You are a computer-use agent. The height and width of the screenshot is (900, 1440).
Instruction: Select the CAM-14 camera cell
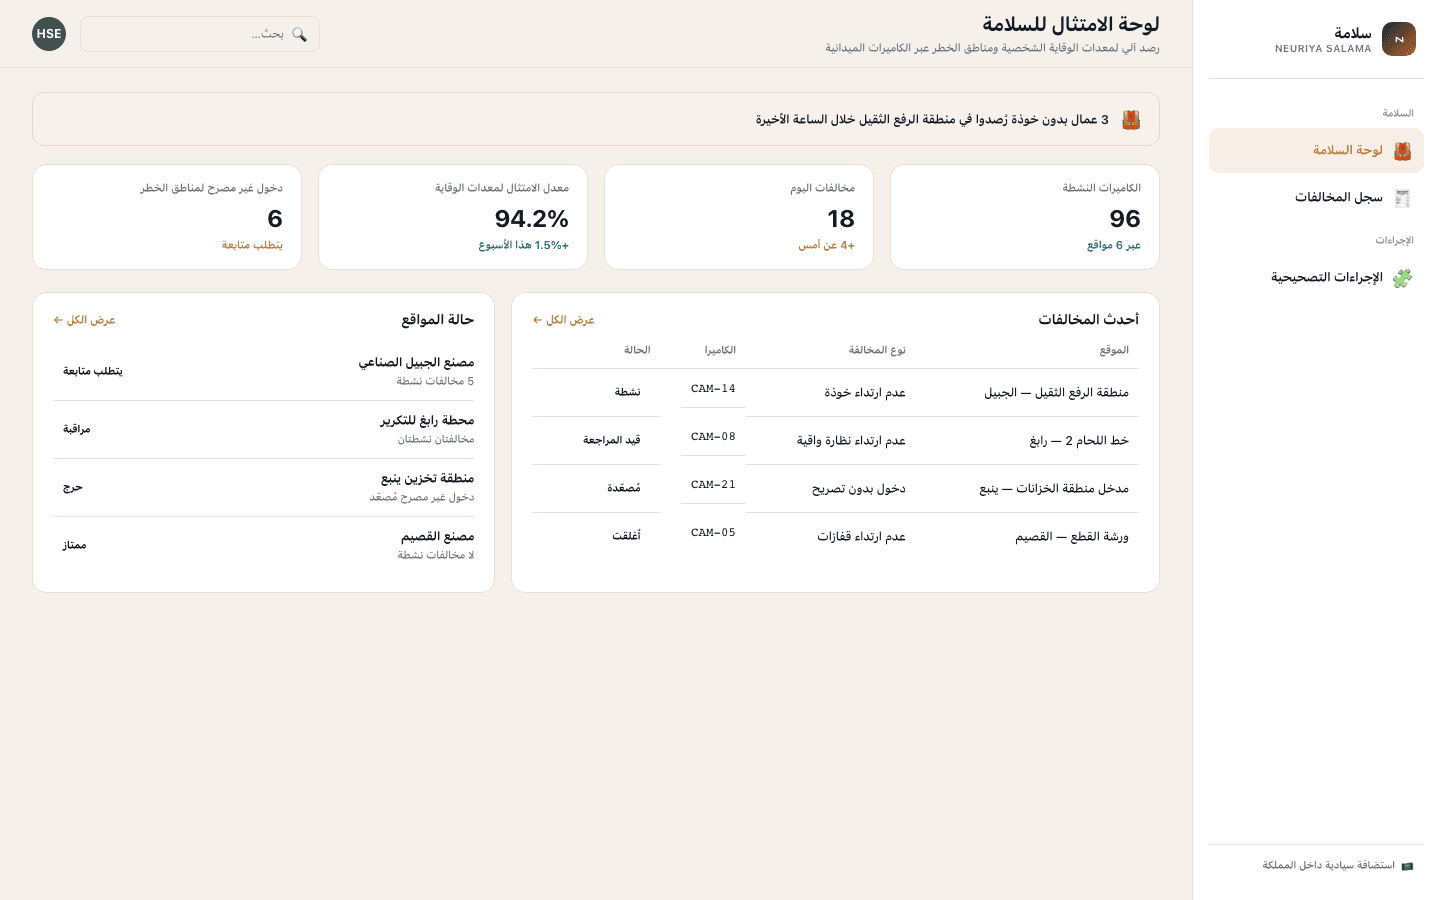[713, 389]
